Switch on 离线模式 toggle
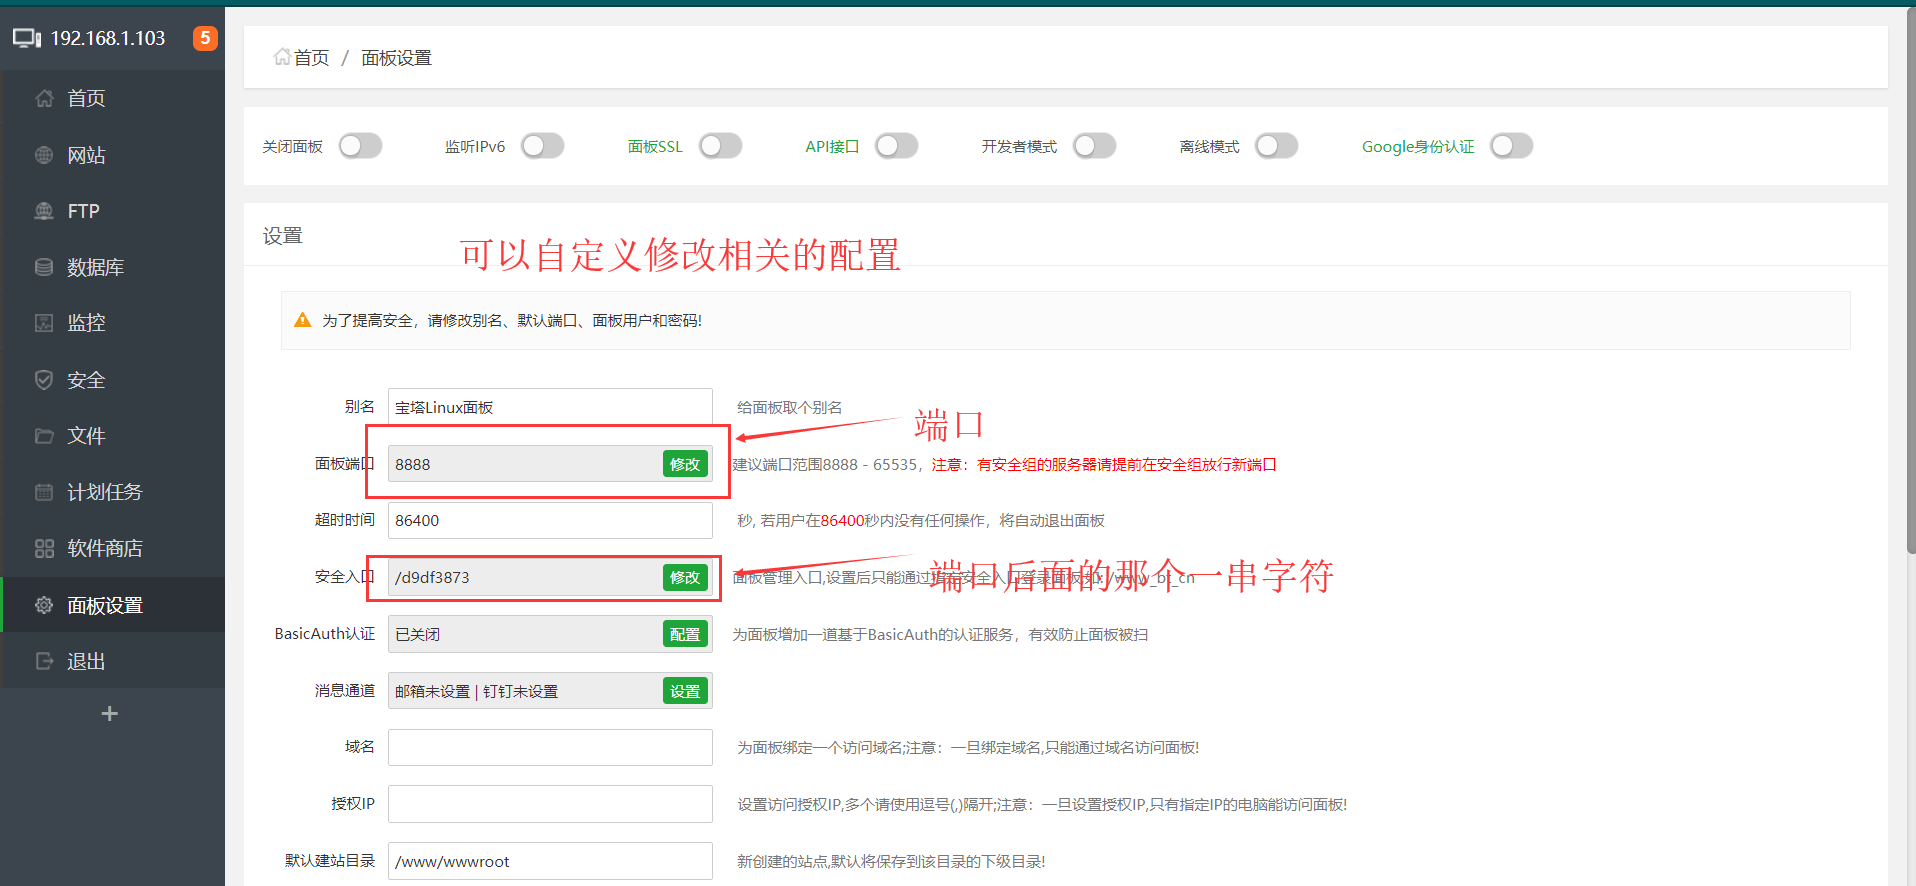This screenshot has width=1916, height=886. click(1276, 146)
